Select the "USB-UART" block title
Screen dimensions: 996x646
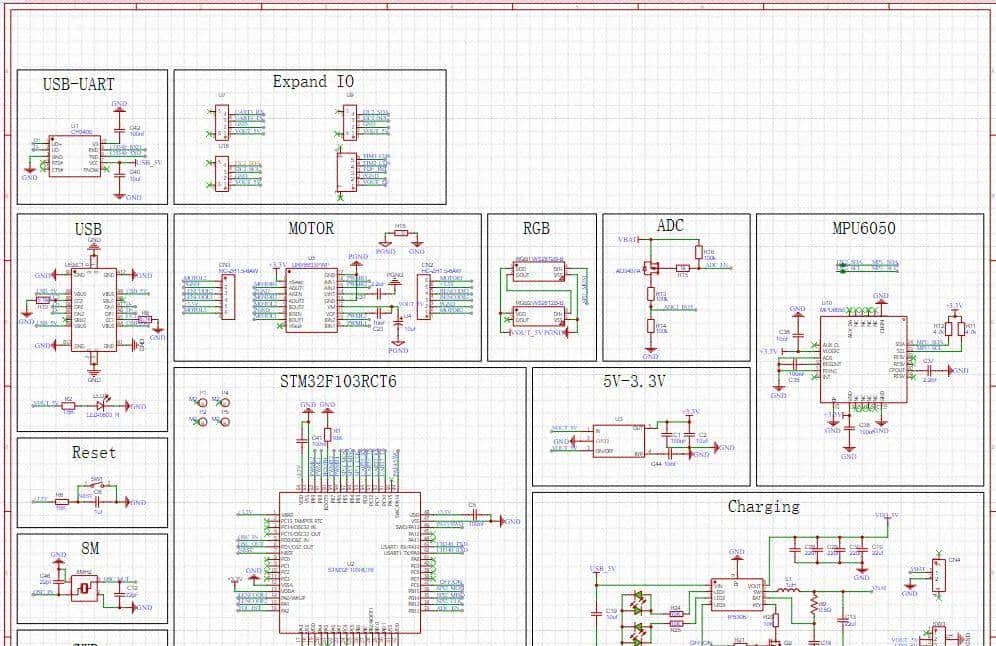81,84
